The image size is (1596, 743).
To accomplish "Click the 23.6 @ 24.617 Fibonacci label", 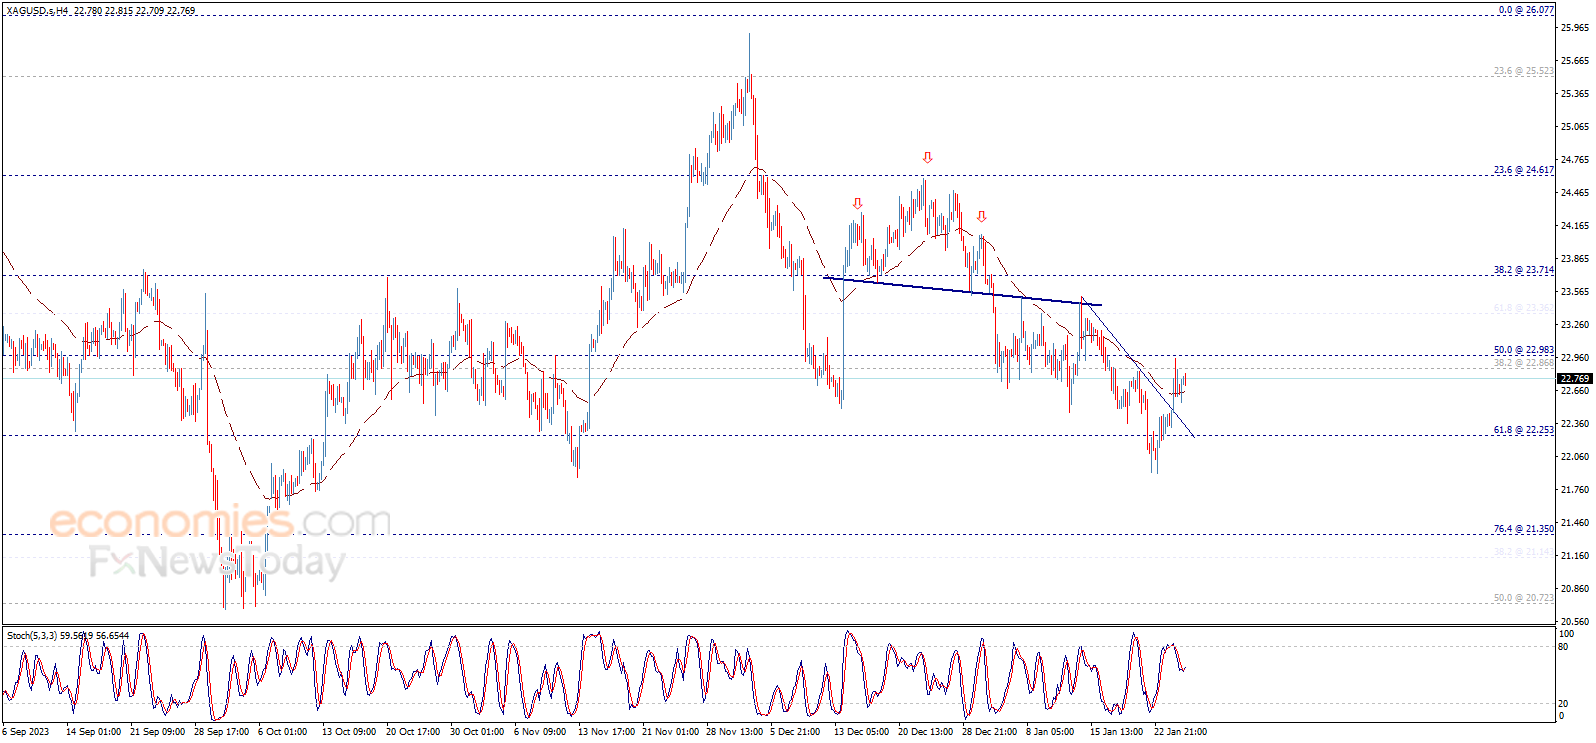I will click(x=1524, y=170).
